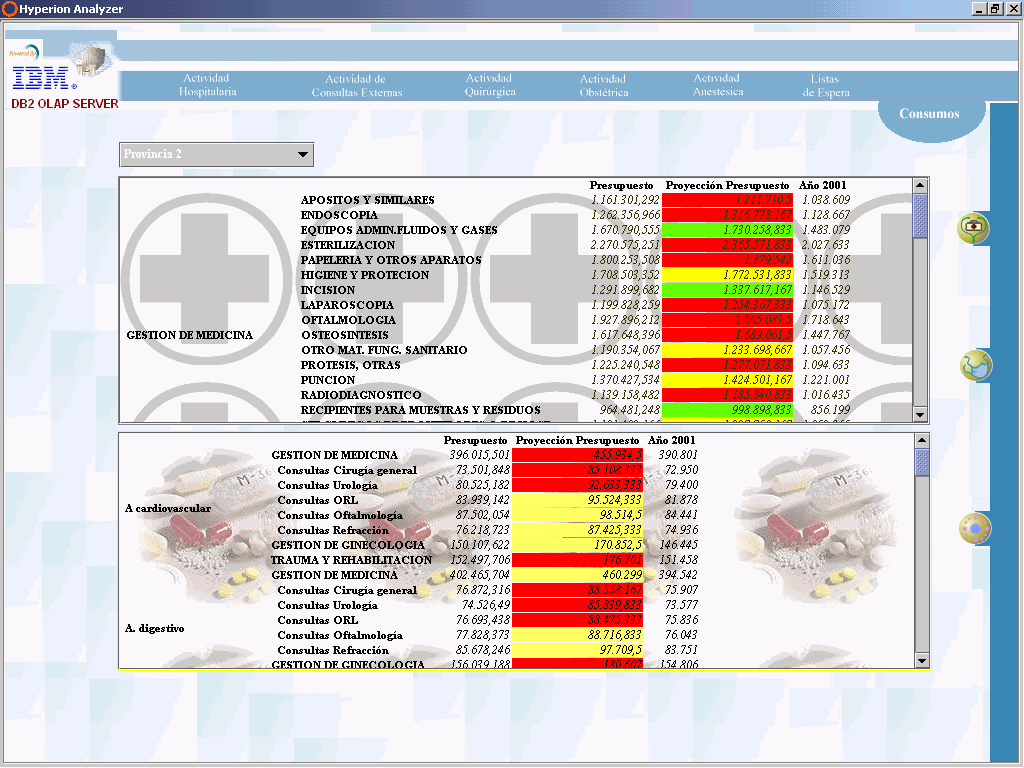
Task: Click the Hyperion Analyzer title bar icon
Action: tap(9, 9)
